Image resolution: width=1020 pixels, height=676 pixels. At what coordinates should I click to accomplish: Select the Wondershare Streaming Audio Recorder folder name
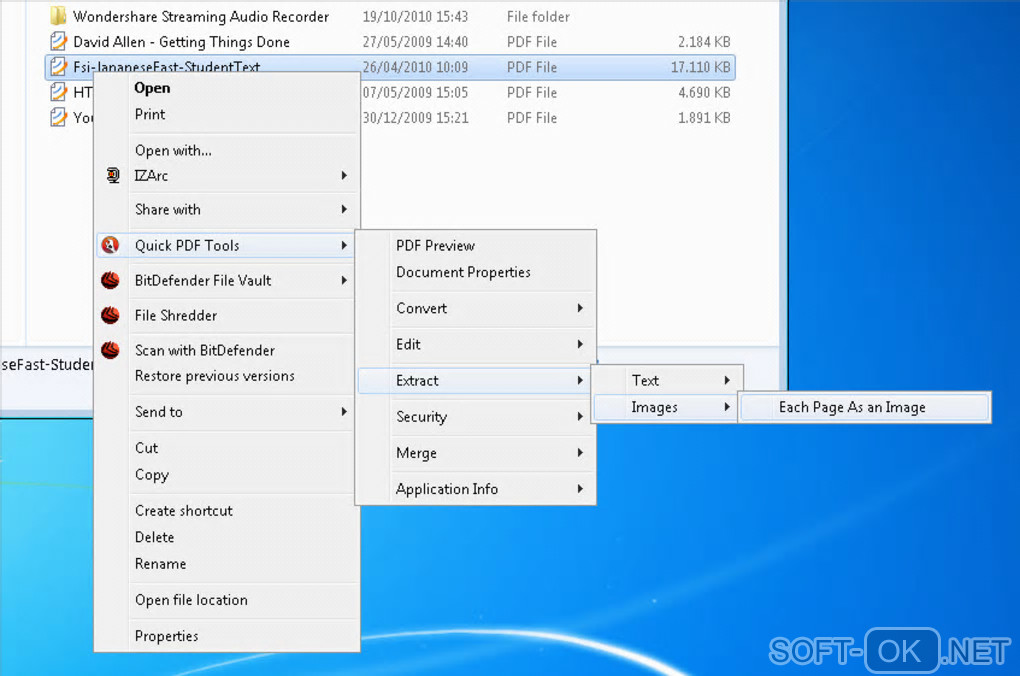[201, 16]
